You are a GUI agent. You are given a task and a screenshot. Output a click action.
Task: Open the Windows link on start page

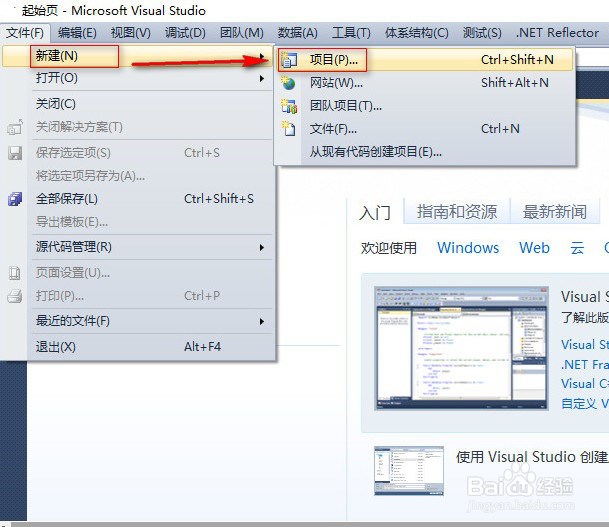point(468,248)
